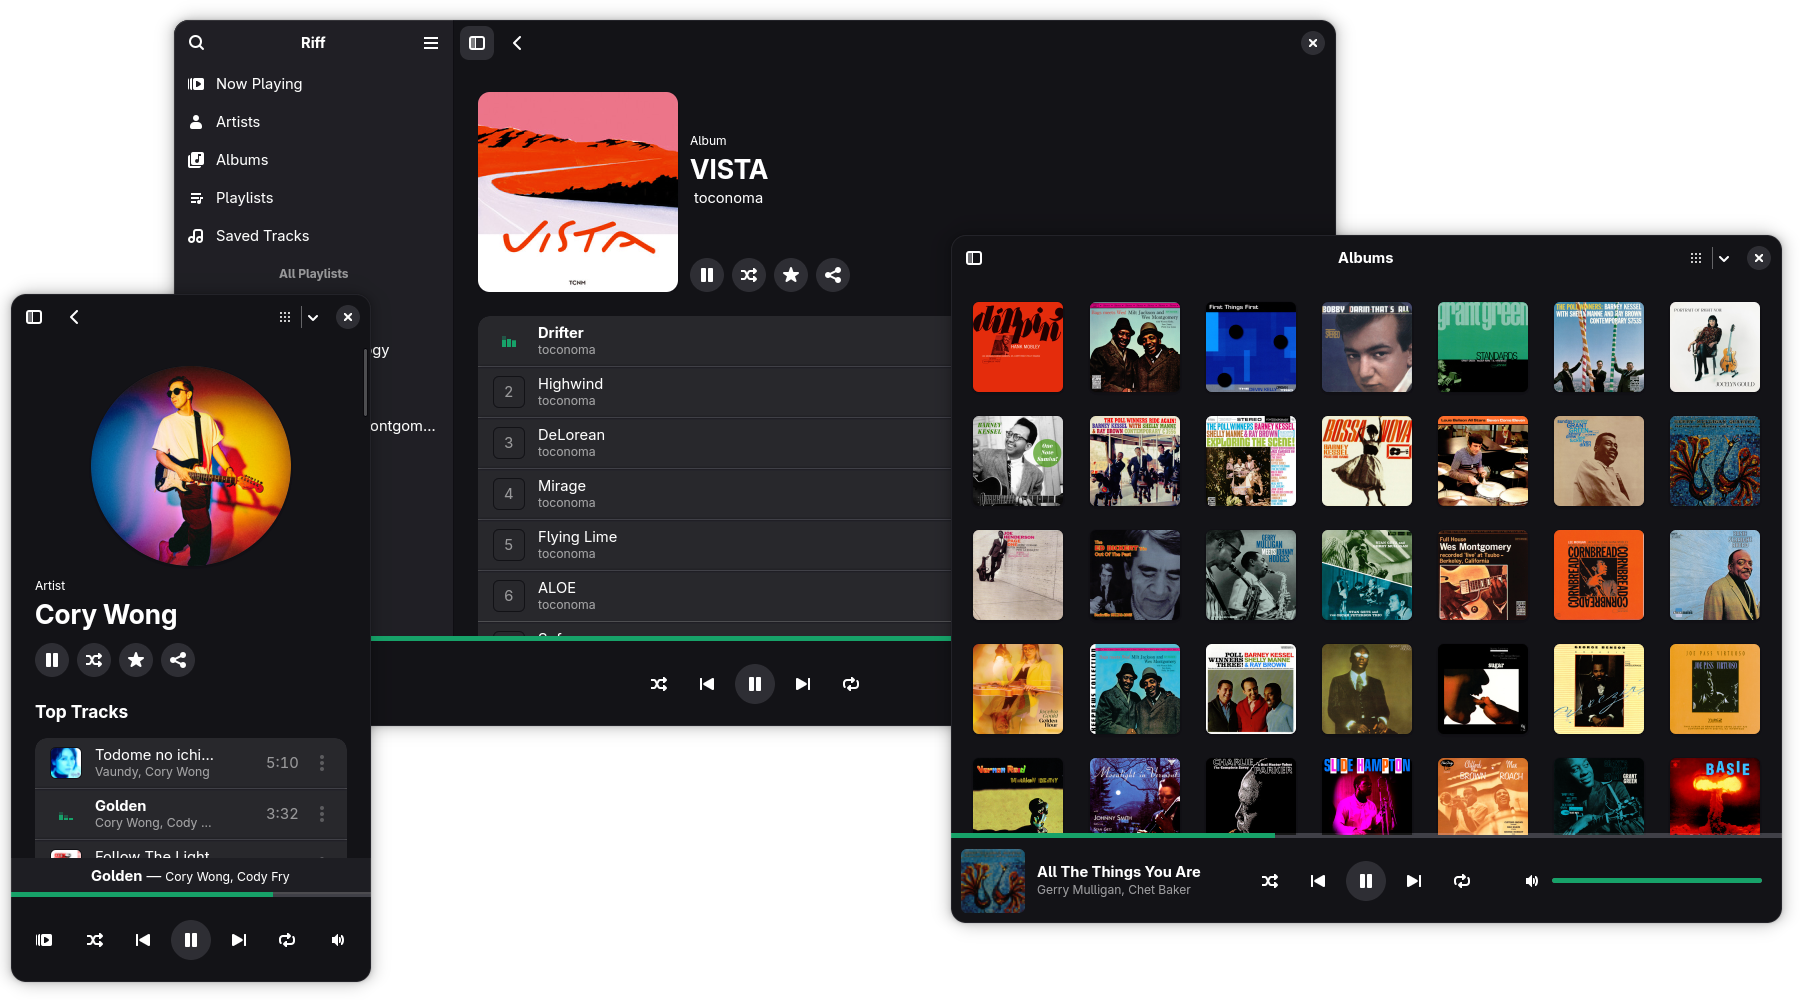Open Saved Tracks in the sidebar
Screen dimensions: 1800x1000
(313, 236)
